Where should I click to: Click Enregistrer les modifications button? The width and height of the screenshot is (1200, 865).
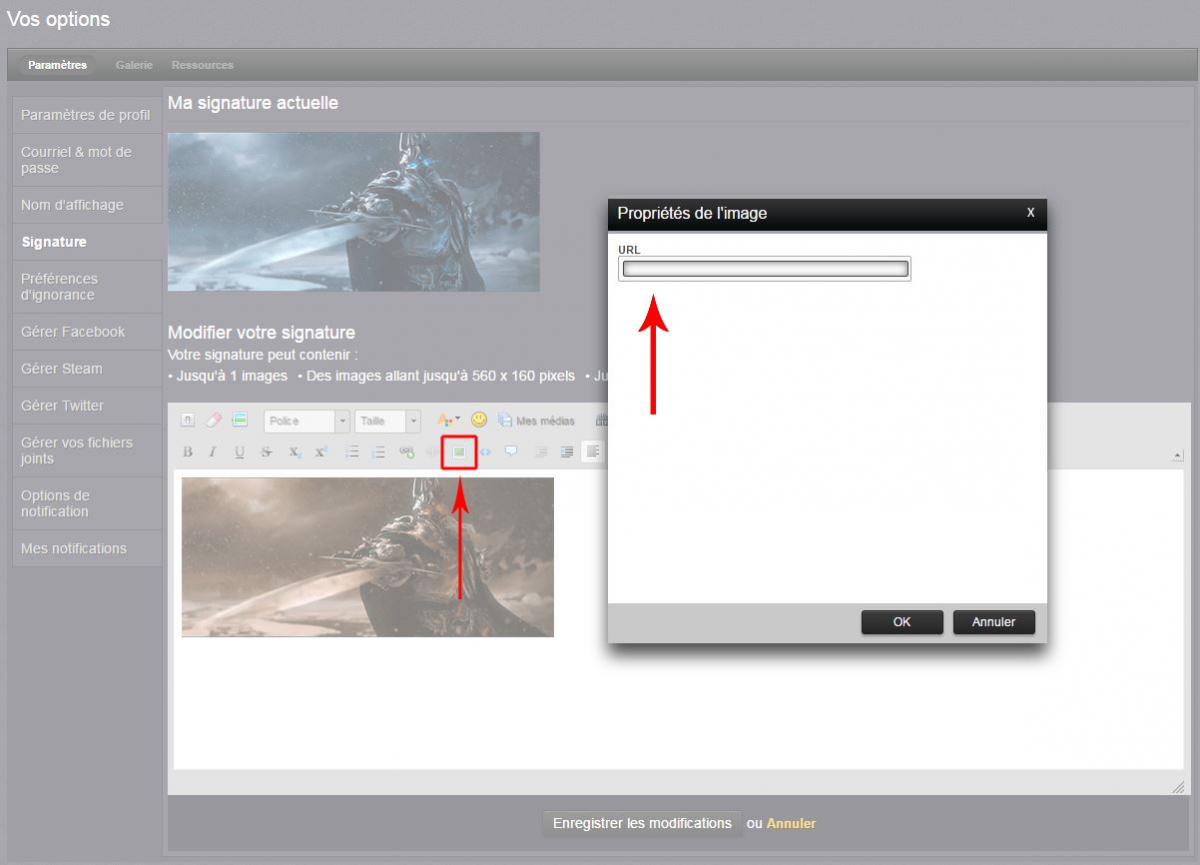pos(641,823)
